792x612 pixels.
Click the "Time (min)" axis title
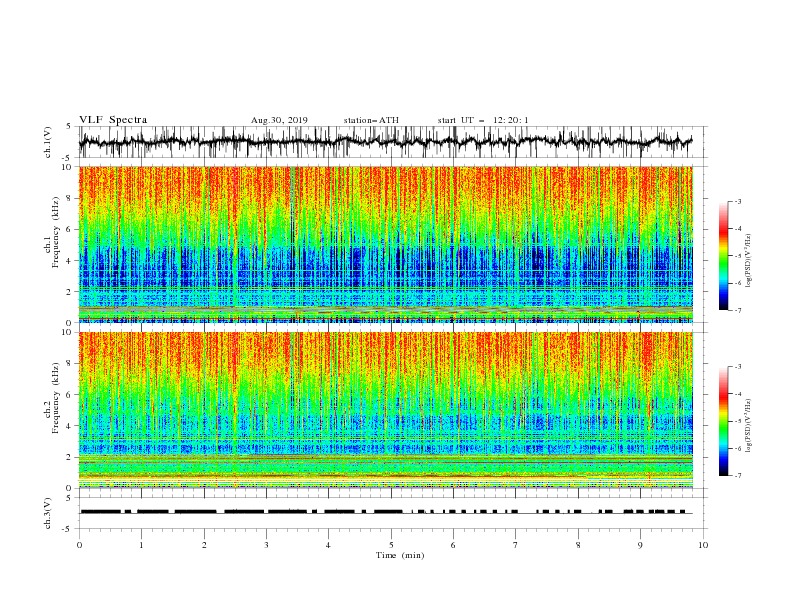click(x=400, y=555)
